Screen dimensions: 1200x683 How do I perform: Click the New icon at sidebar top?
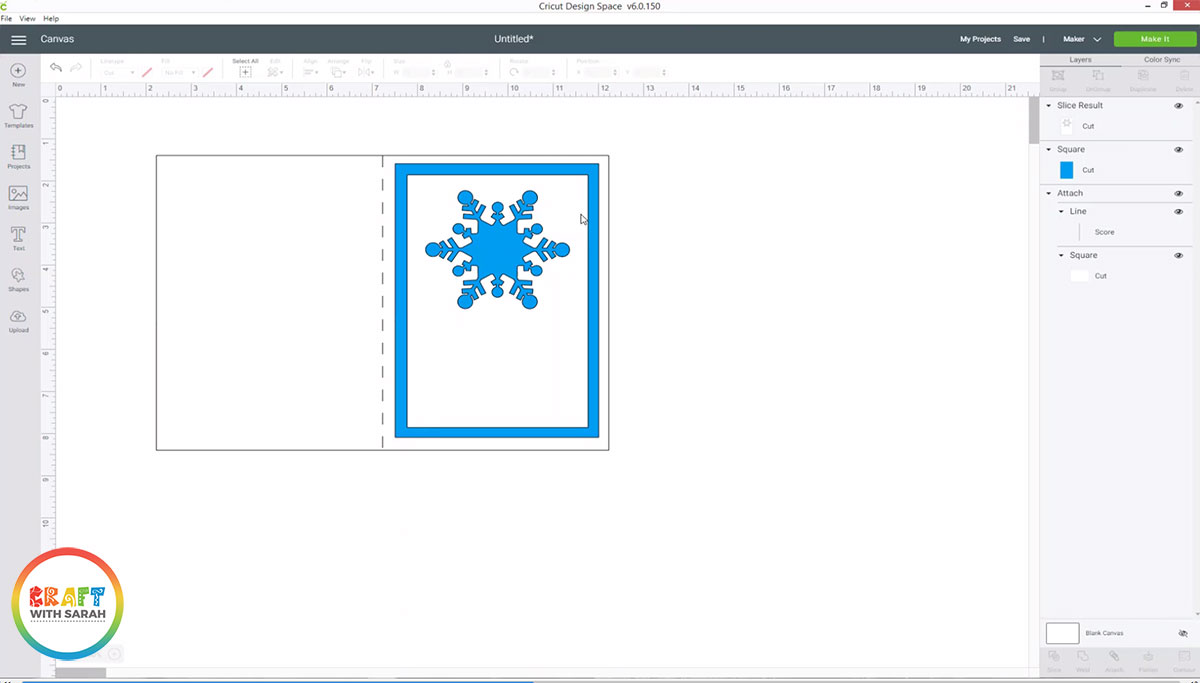click(x=18, y=72)
